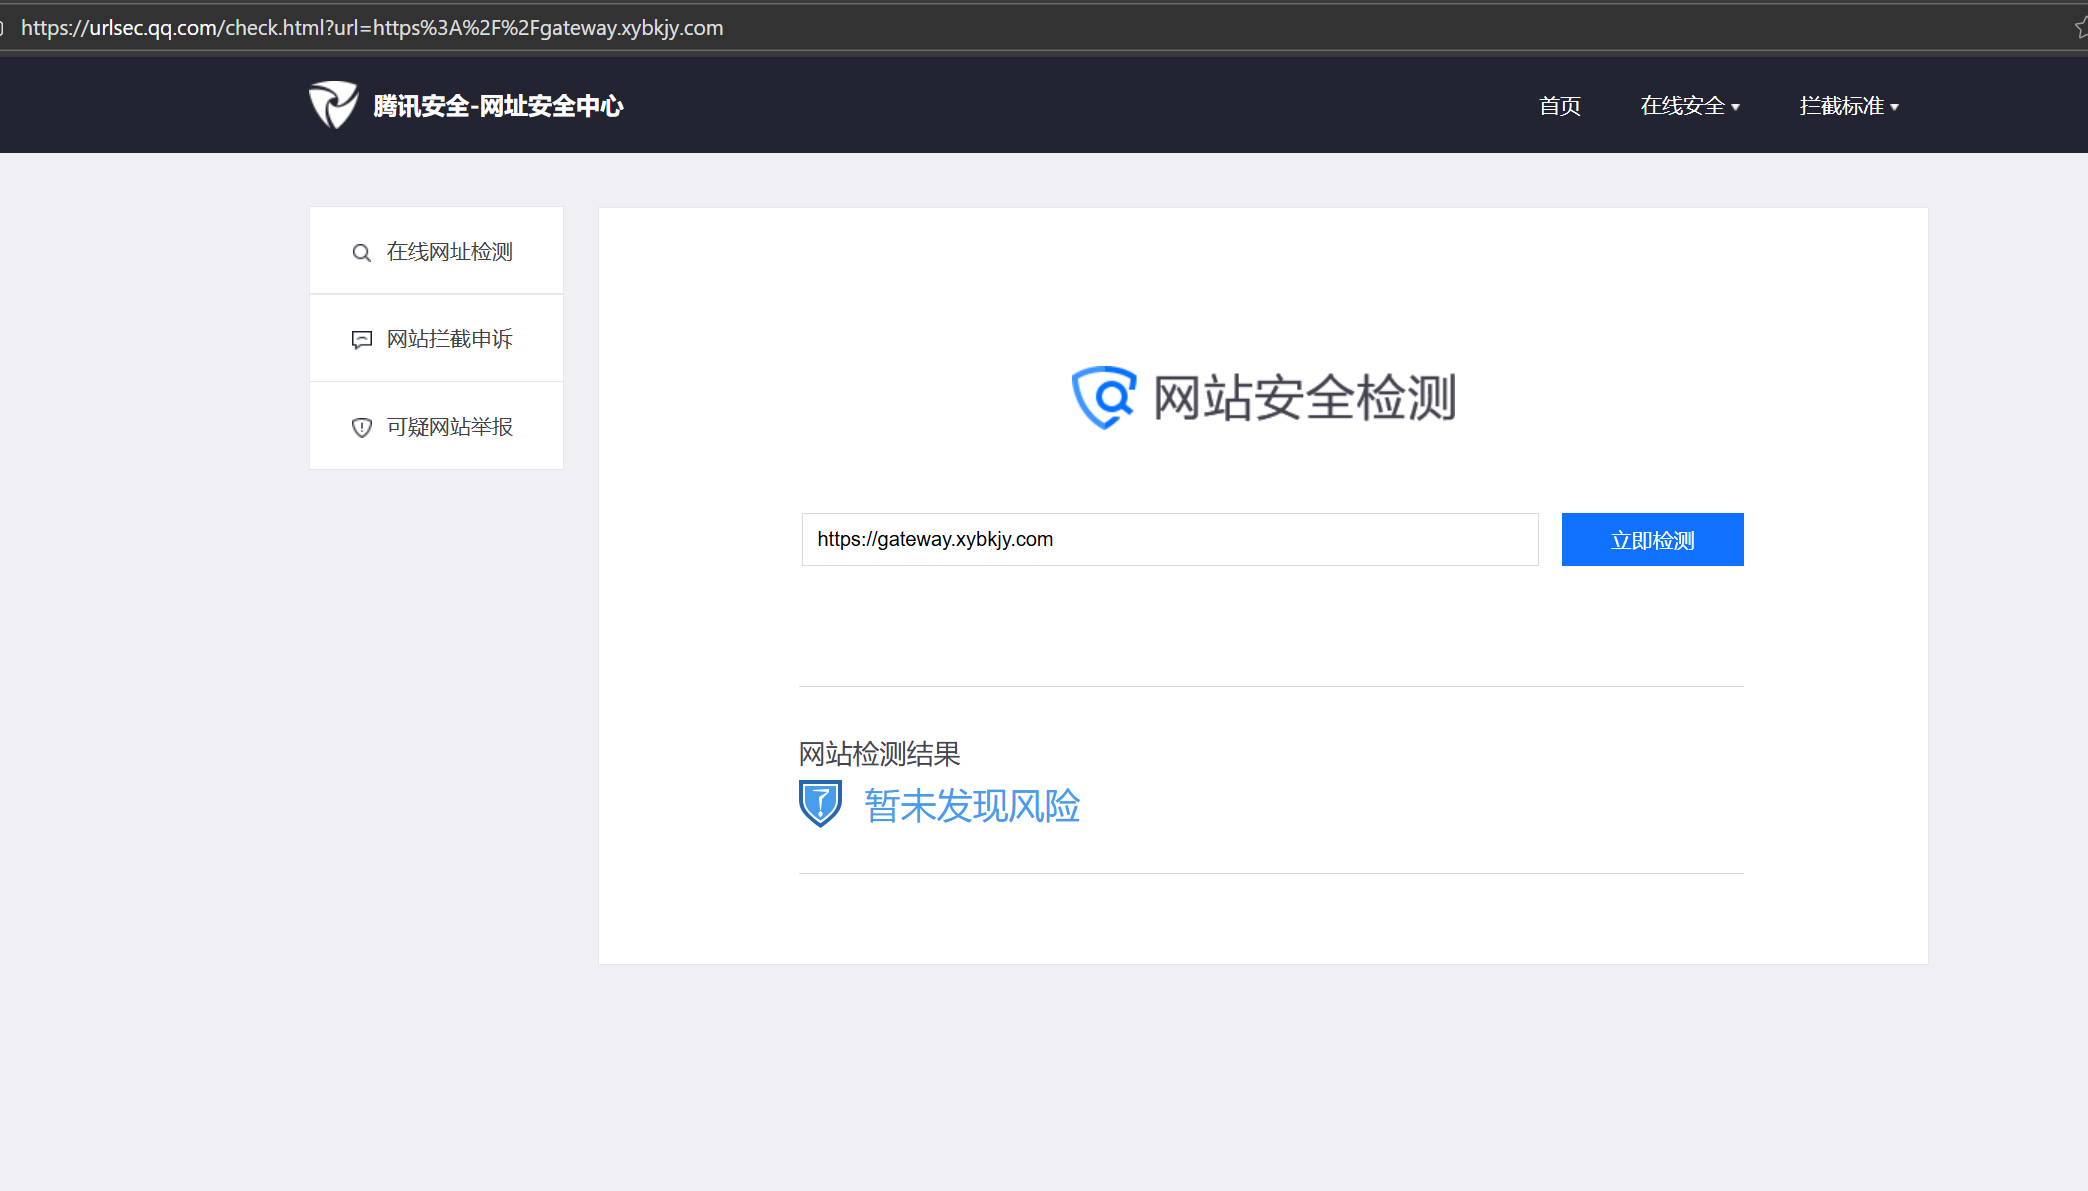
Task: Open the 首页 navigation item
Action: 1560,106
